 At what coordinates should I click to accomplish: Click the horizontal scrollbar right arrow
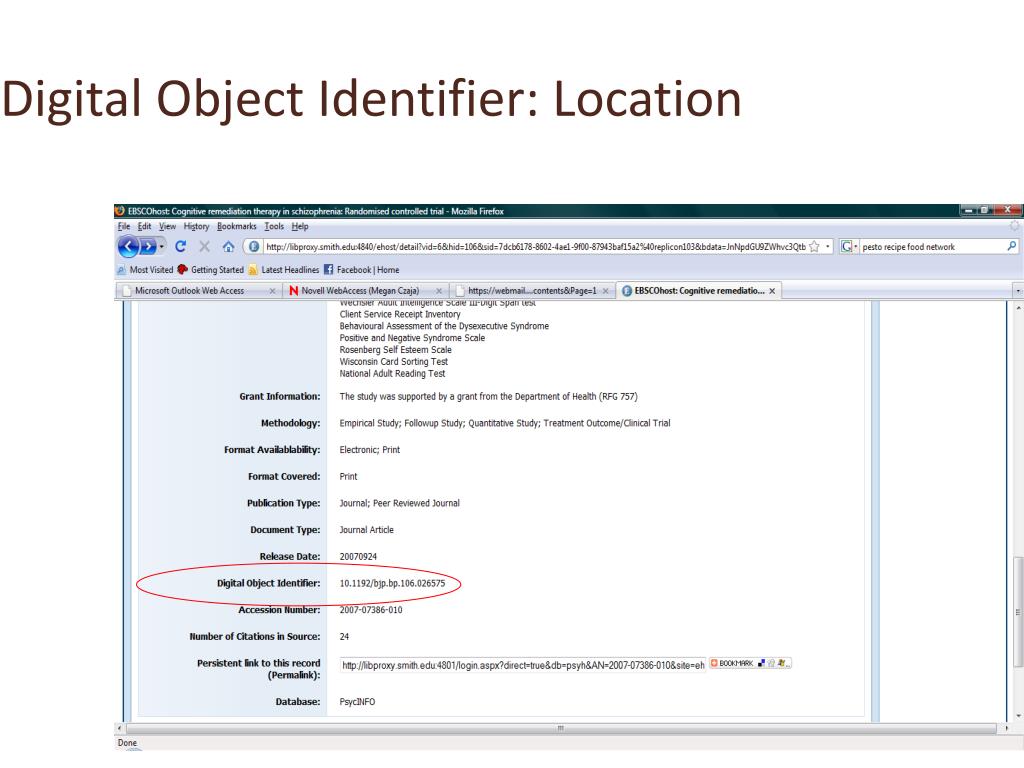[x=1006, y=728]
